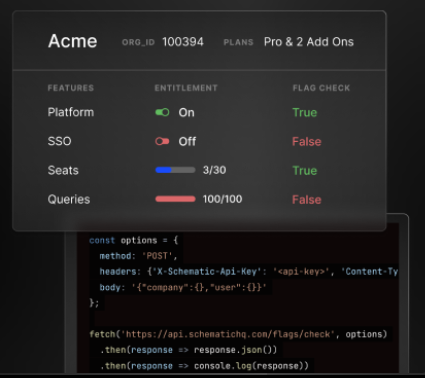The height and width of the screenshot is (378, 425).
Task: Click the Pro & 2 Add Ons plan text
Action: pos(309,42)
